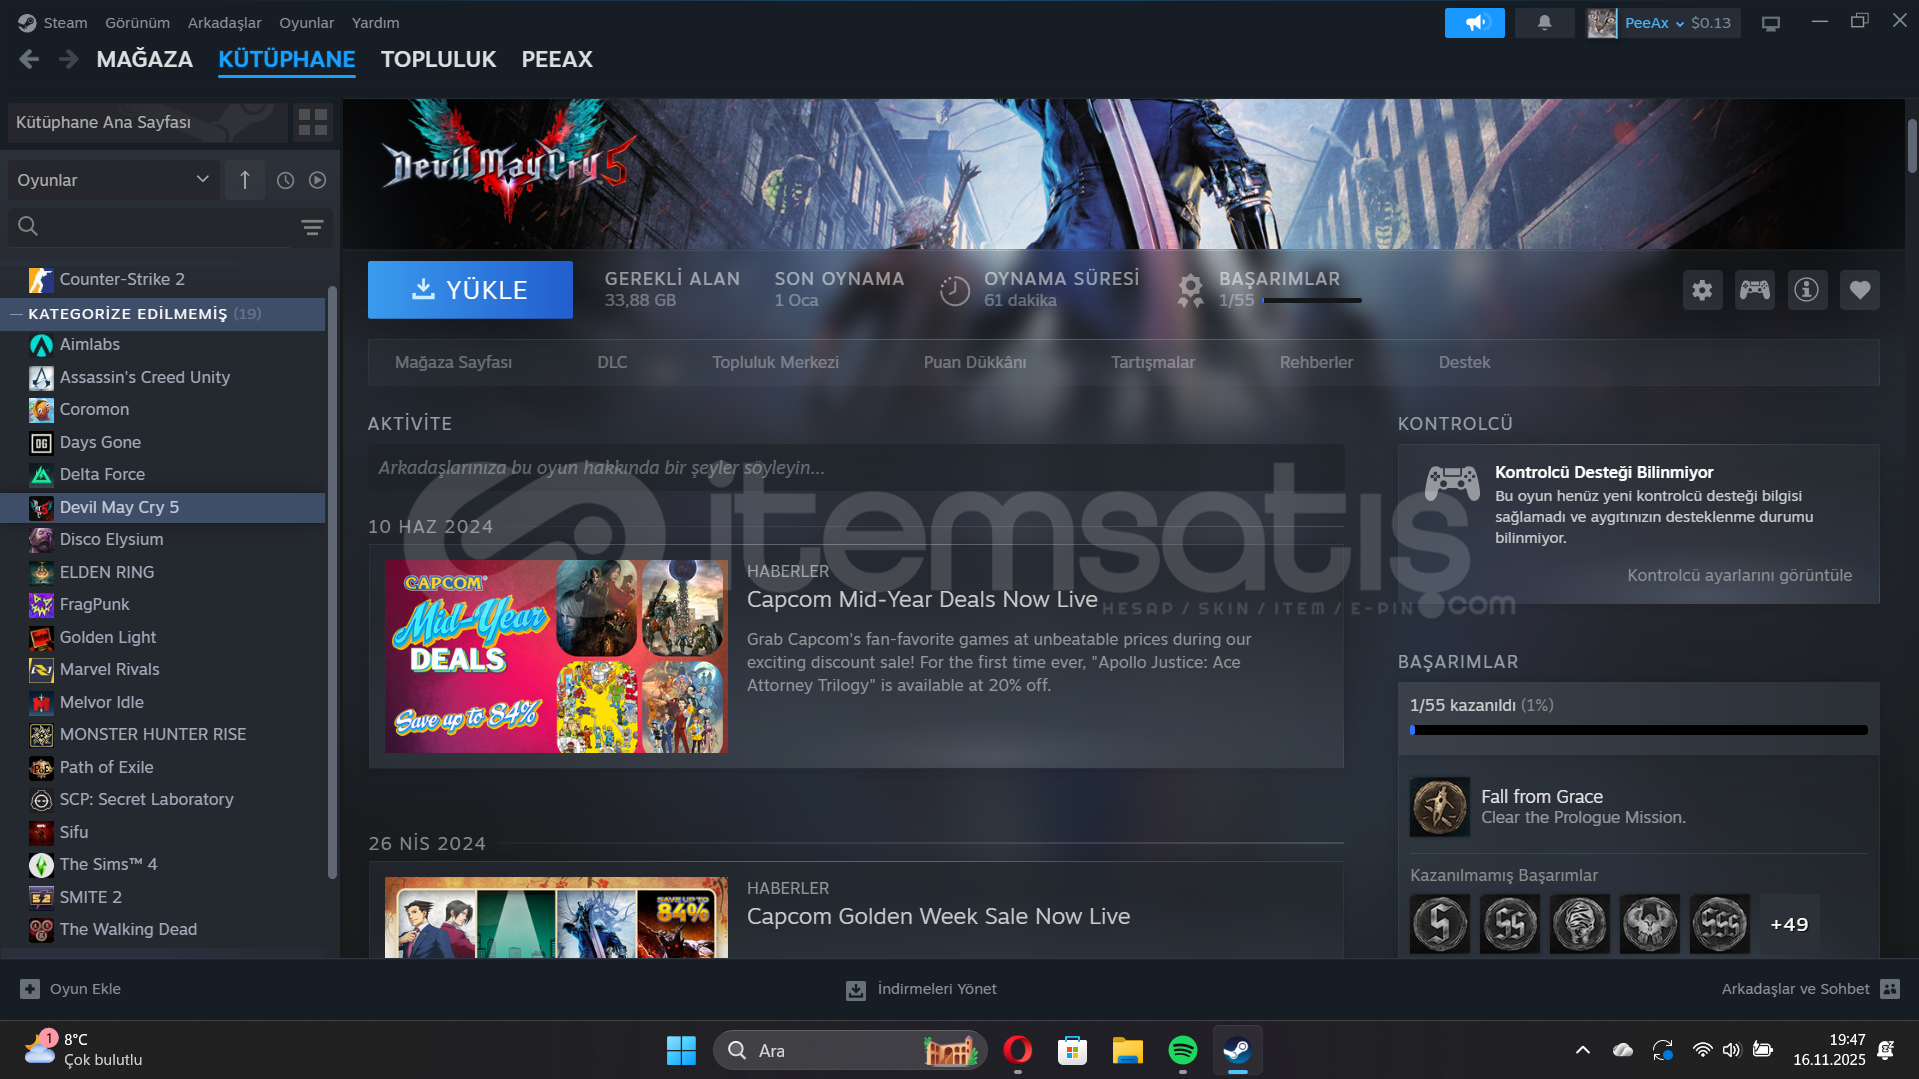
Task: Switch library to grid view icon
Action: pyautogui.click(x=313, y=122)
